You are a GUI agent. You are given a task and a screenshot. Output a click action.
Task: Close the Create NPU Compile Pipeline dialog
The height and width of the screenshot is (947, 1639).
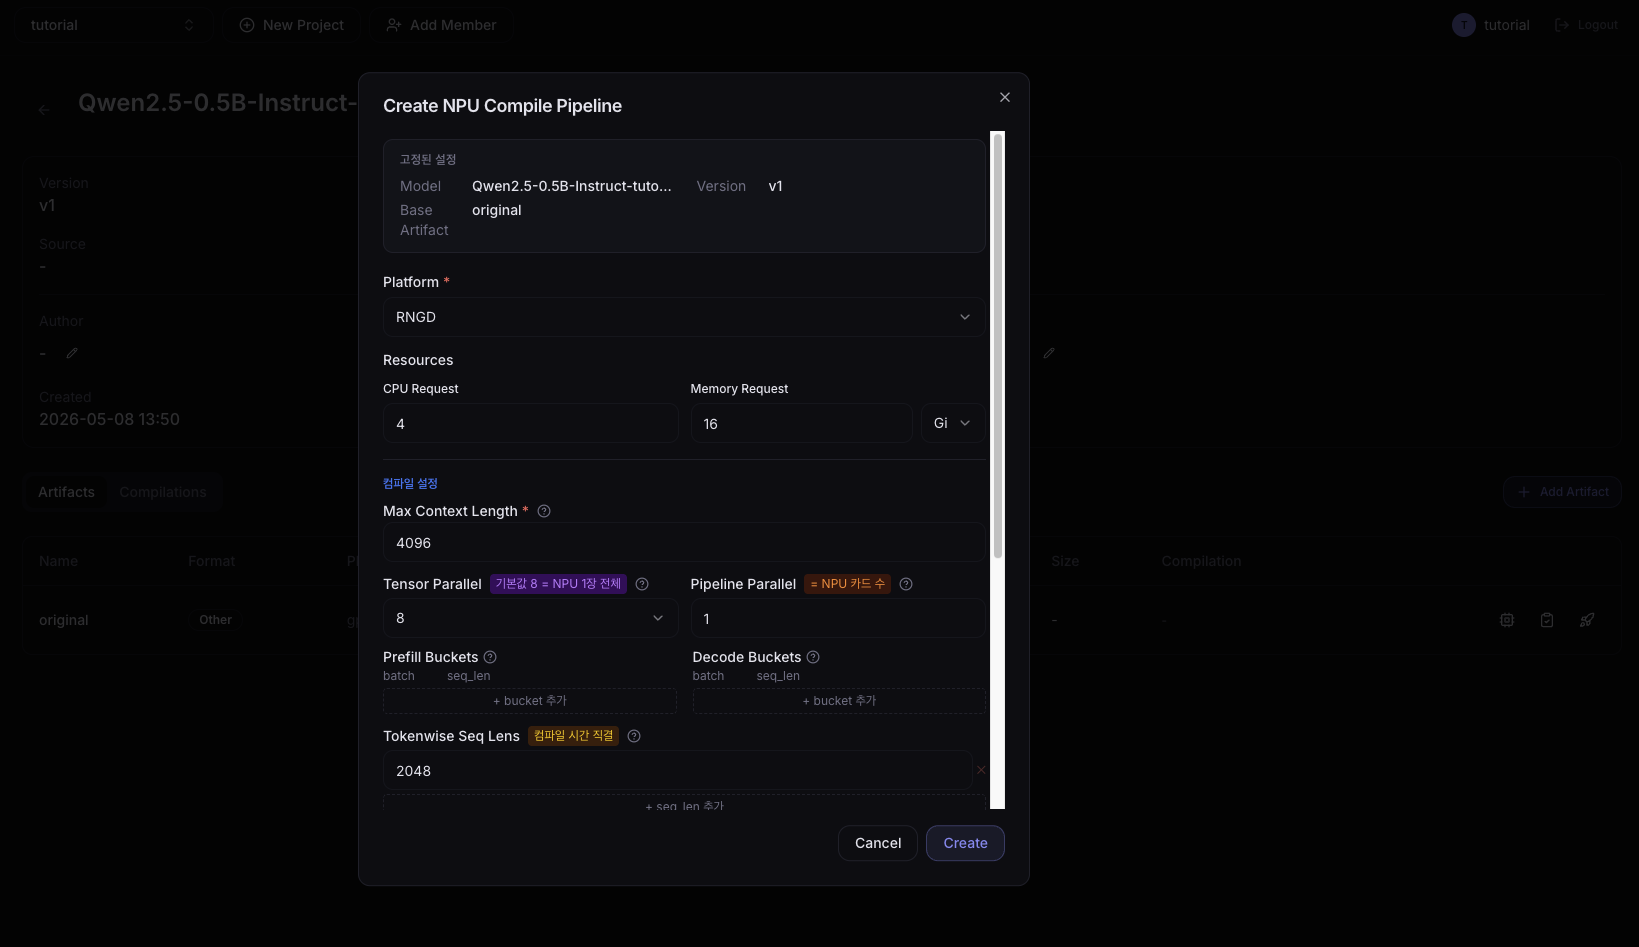(x=1005, y=97)
